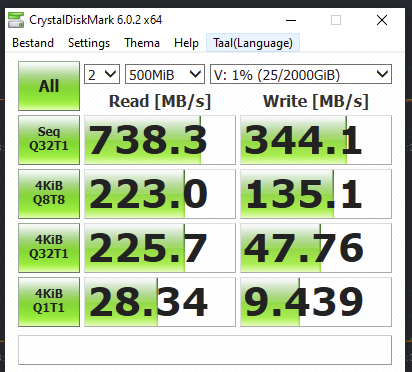The image size is (412, 372).
Task: Click the CrystalDiskMark app icon in title bar
Action: click(16, 20)
